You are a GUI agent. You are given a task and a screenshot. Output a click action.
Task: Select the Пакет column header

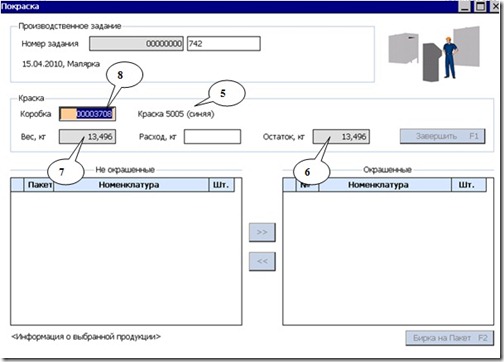coord(39,185)
